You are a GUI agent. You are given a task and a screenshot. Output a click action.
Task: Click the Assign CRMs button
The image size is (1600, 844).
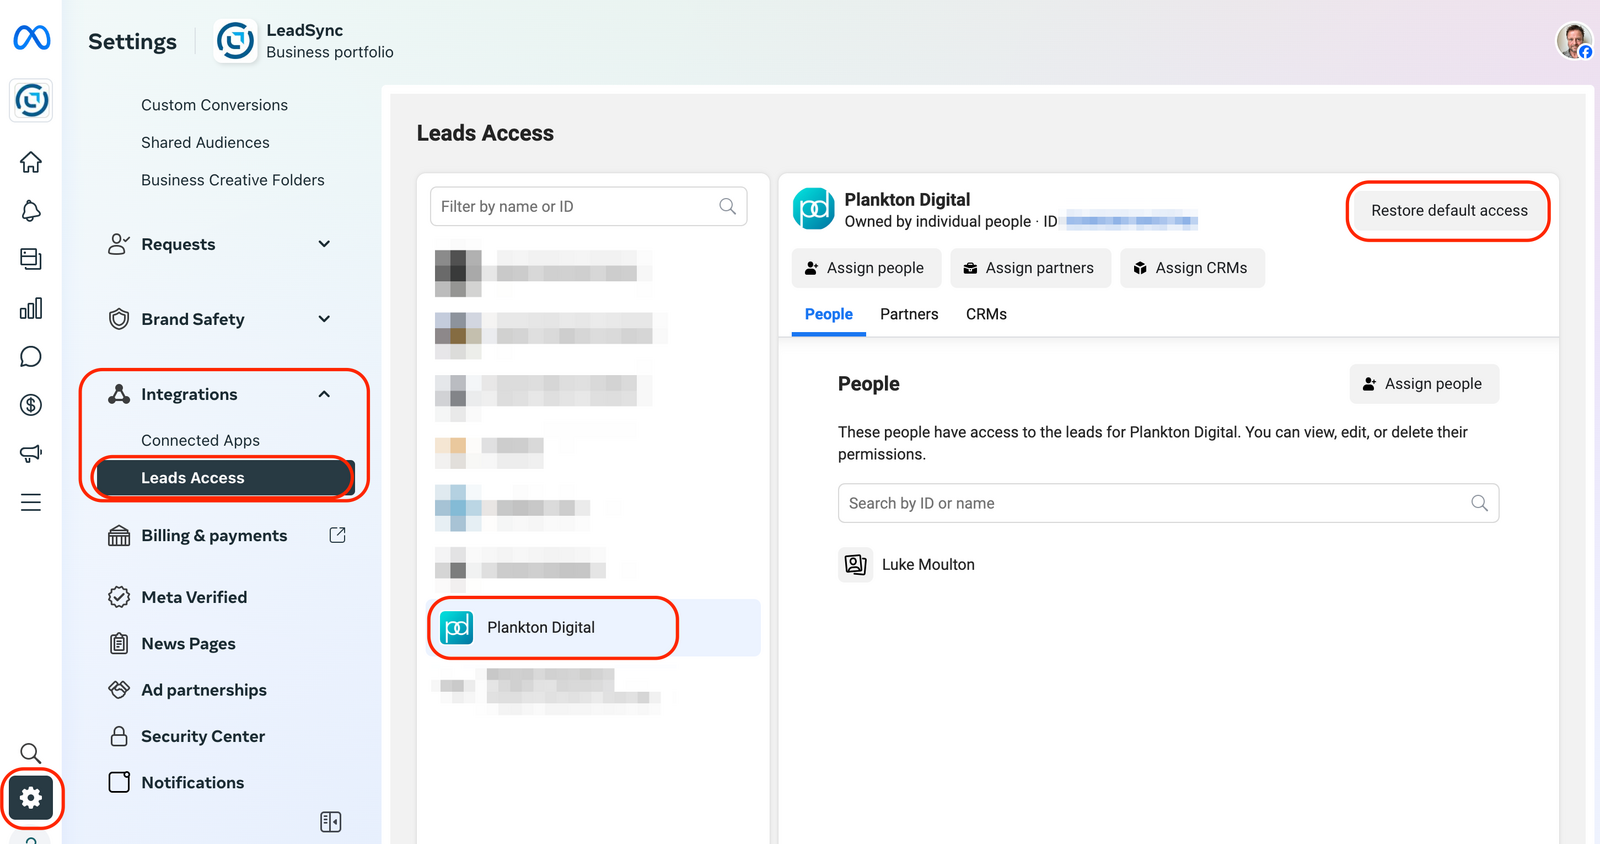click(1192, 268)
